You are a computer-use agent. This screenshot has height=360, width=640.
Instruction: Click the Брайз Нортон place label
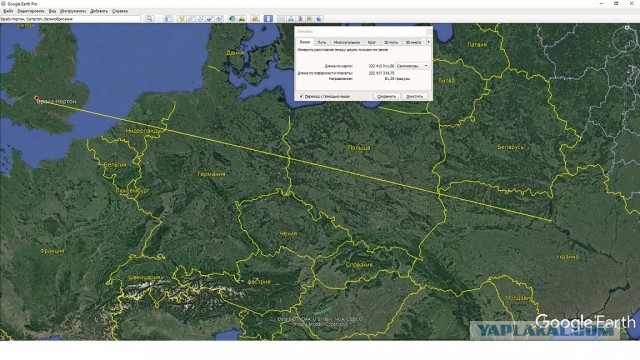(x=57, y=102)
